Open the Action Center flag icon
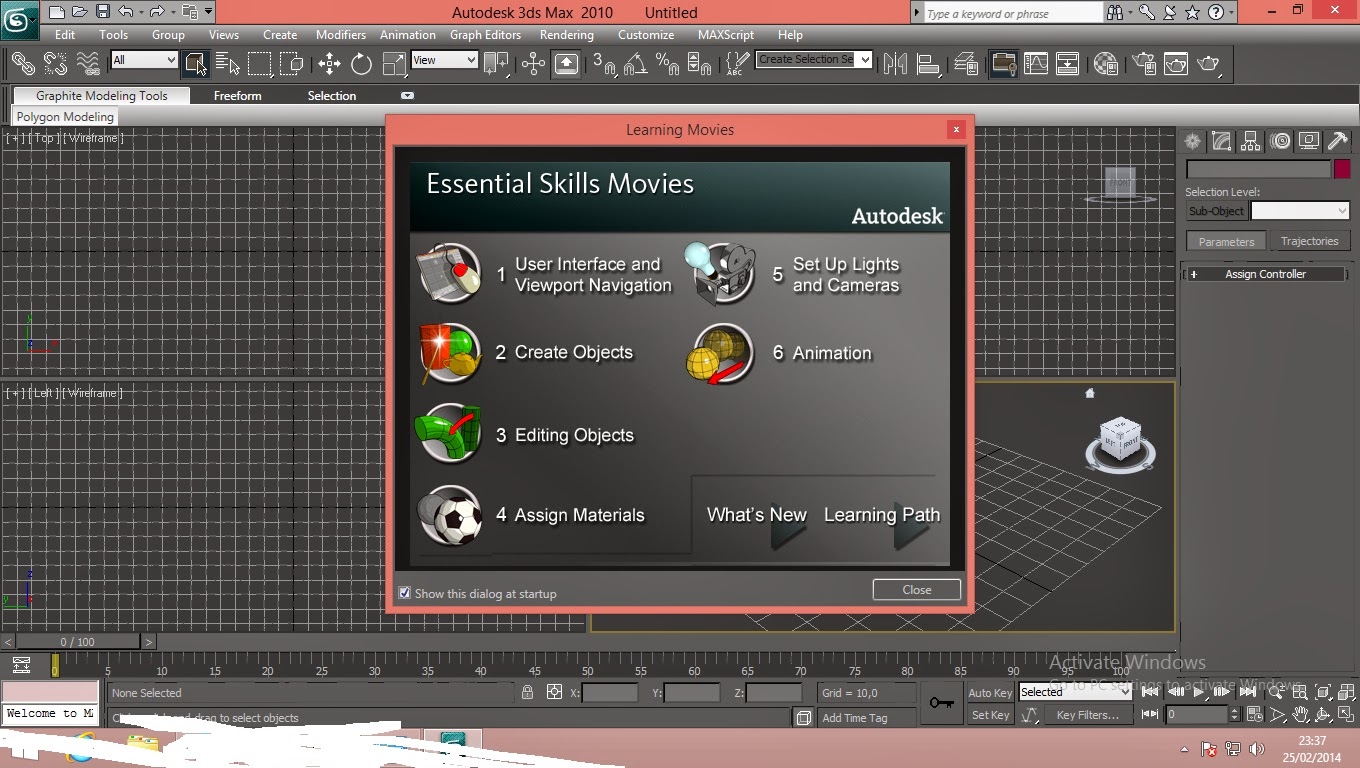1360x768 pixels. (1208, 749)
